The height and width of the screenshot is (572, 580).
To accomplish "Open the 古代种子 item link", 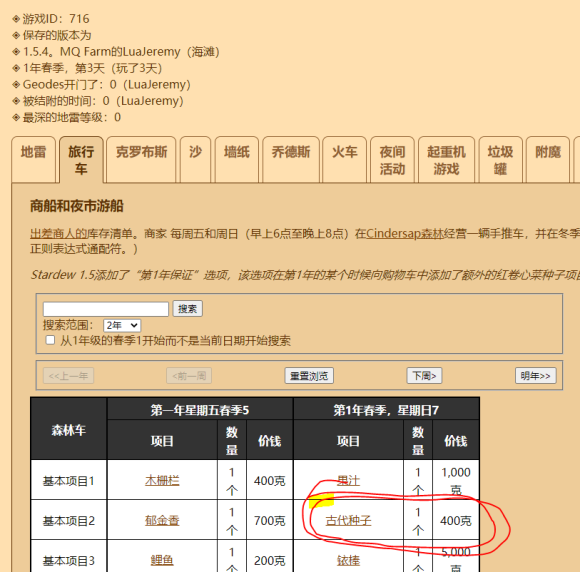I will (x=348, y=521).
